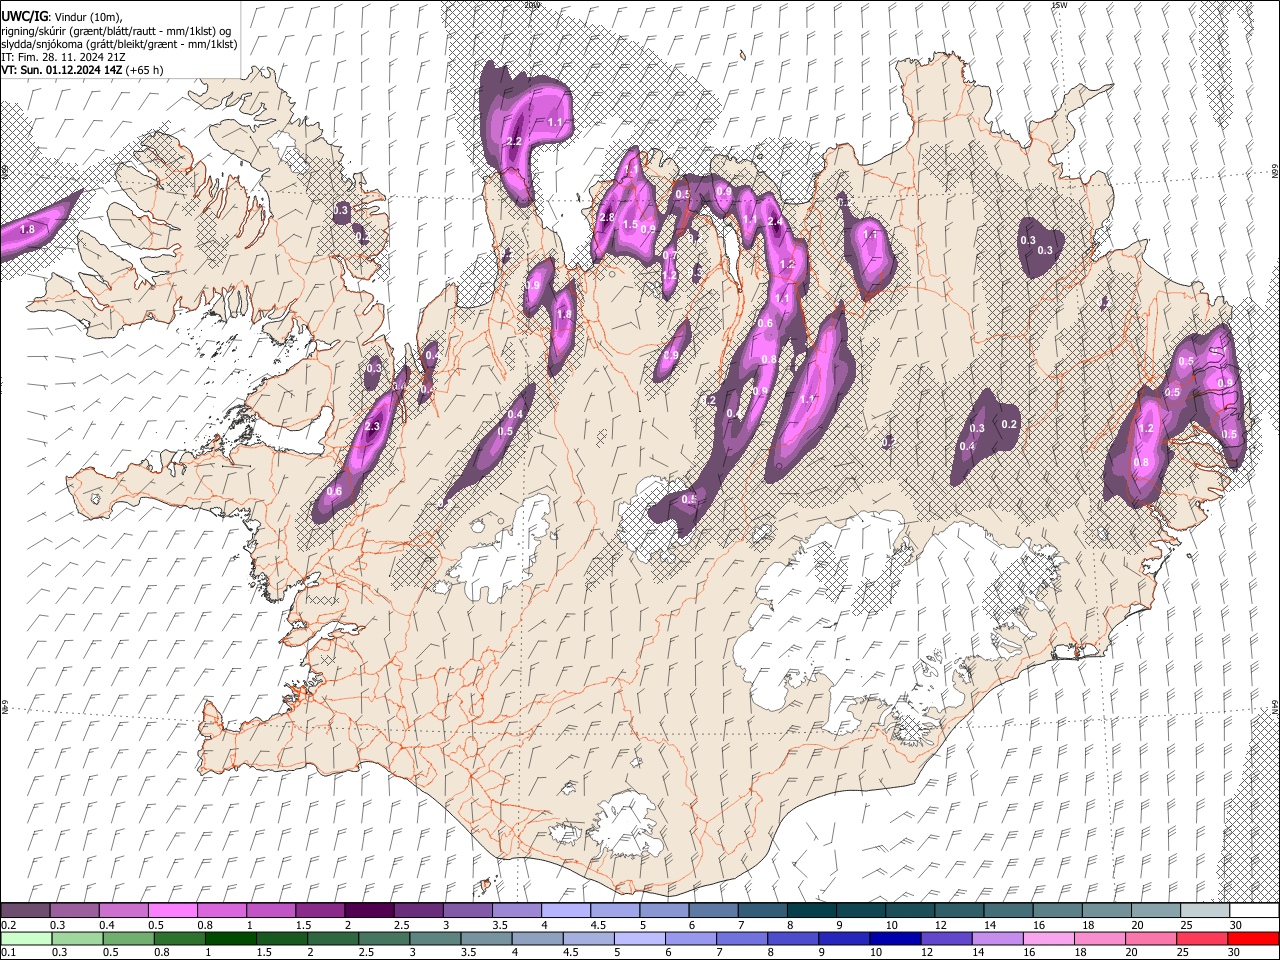Click the dark mauve 0.2–0.3 snow legend swatch

tap(25, 911)
